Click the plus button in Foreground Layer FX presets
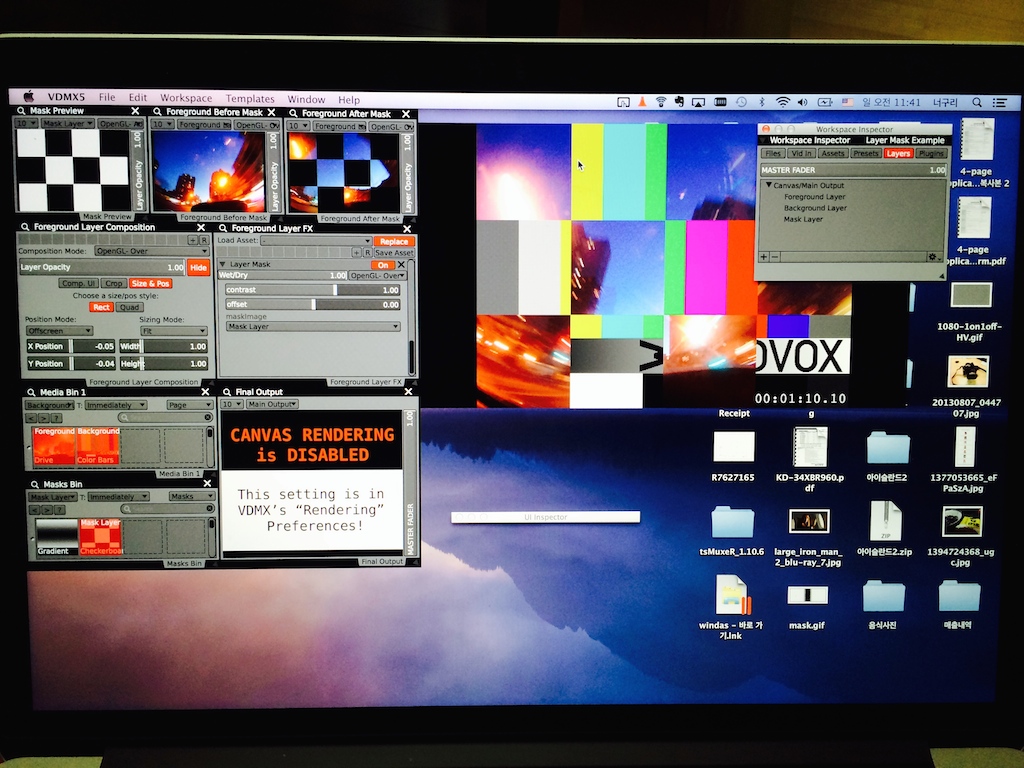 pos(357,253)
